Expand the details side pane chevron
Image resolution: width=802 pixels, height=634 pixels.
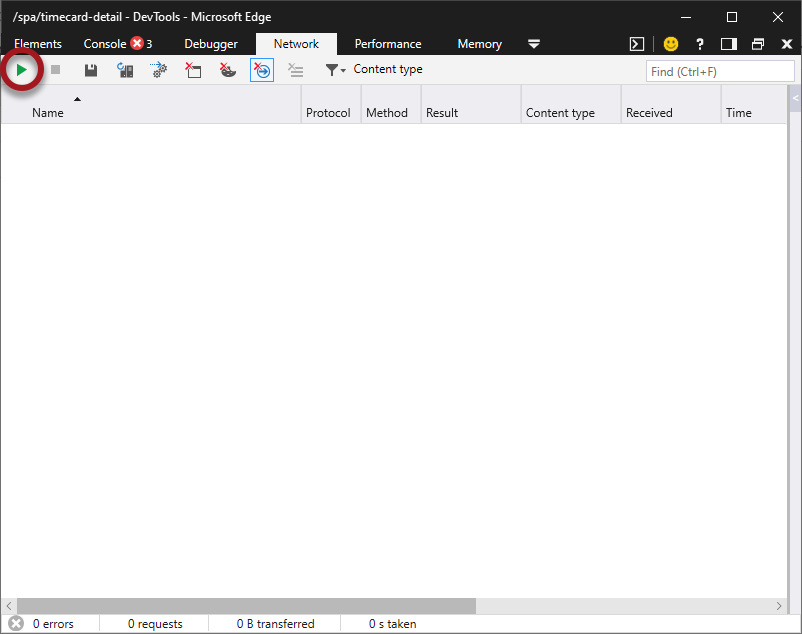(x=795, y=98)
